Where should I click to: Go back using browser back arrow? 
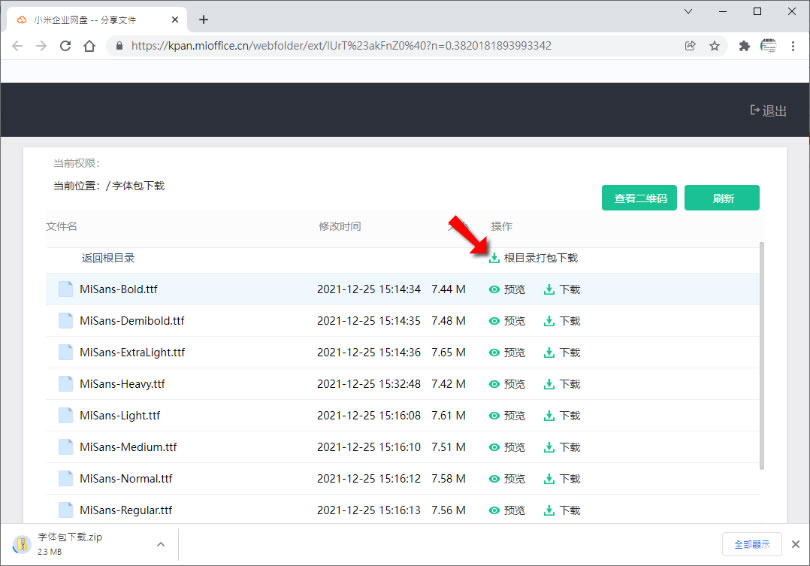[18, 46]
